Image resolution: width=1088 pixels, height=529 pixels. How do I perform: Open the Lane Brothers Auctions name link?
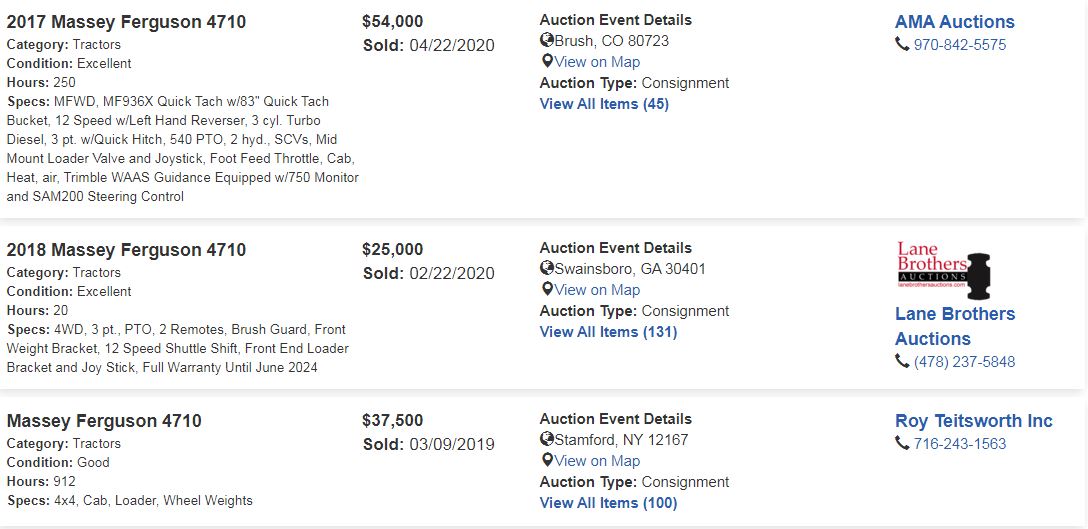(x=954, y=326)
